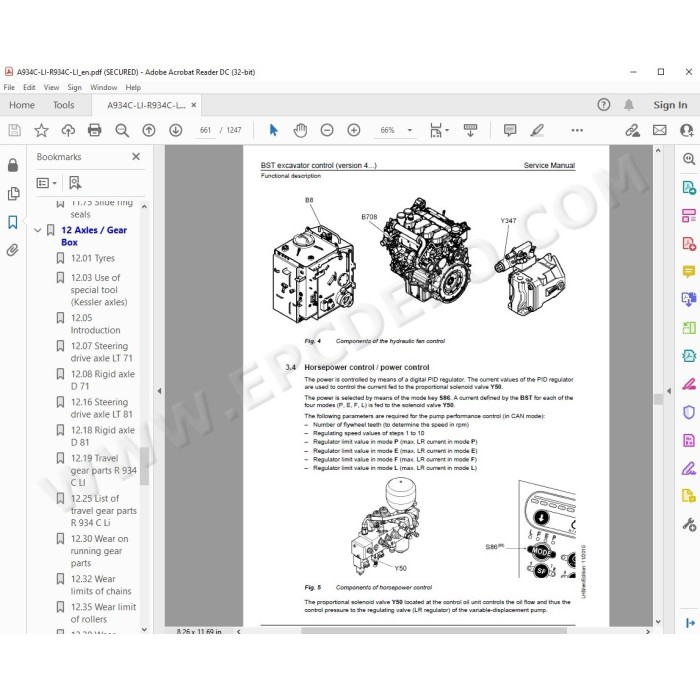
Task: Open the Sign menu
Action: [75, 87]
